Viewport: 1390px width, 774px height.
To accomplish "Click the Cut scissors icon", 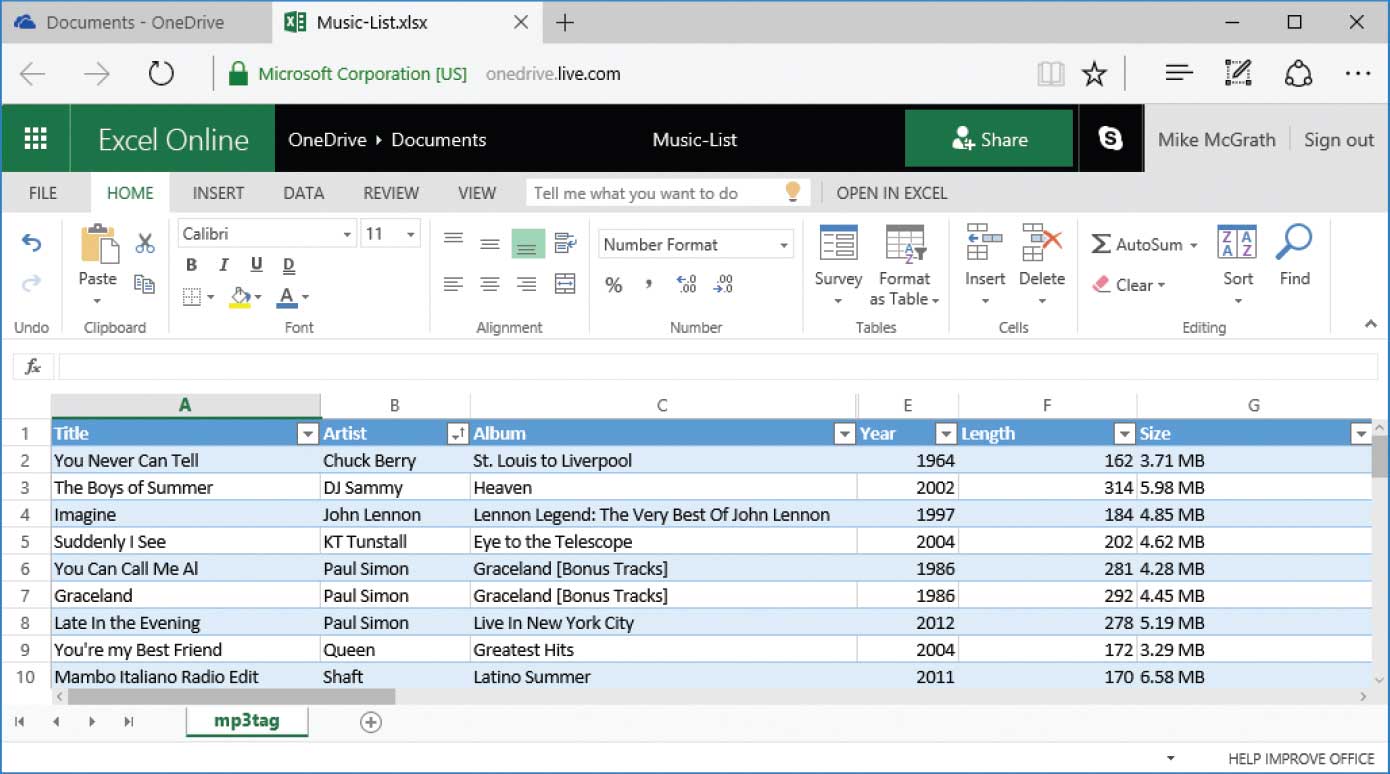I will pos(145,243).
